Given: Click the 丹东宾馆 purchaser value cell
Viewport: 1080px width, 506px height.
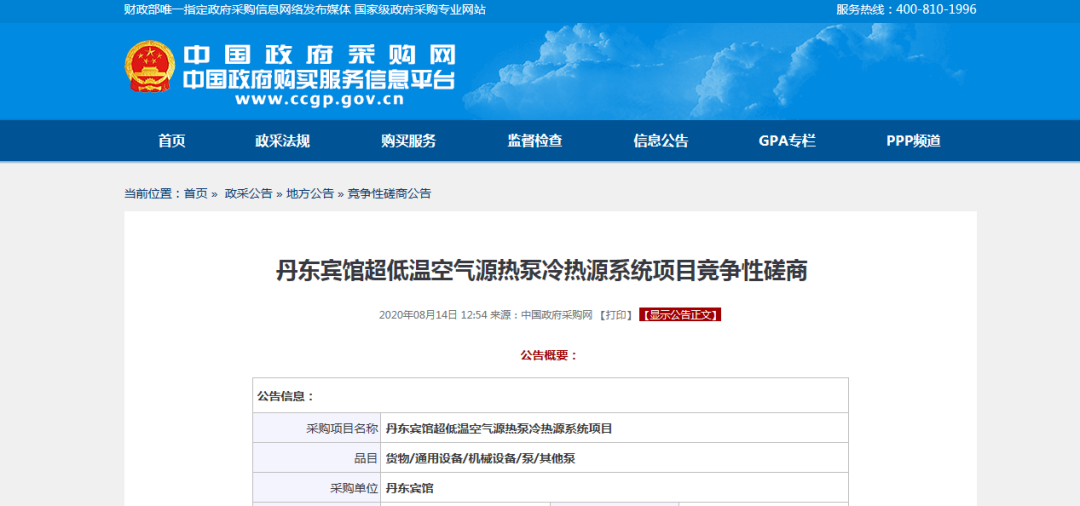Looking at the screenshot, I should (614, 488).
